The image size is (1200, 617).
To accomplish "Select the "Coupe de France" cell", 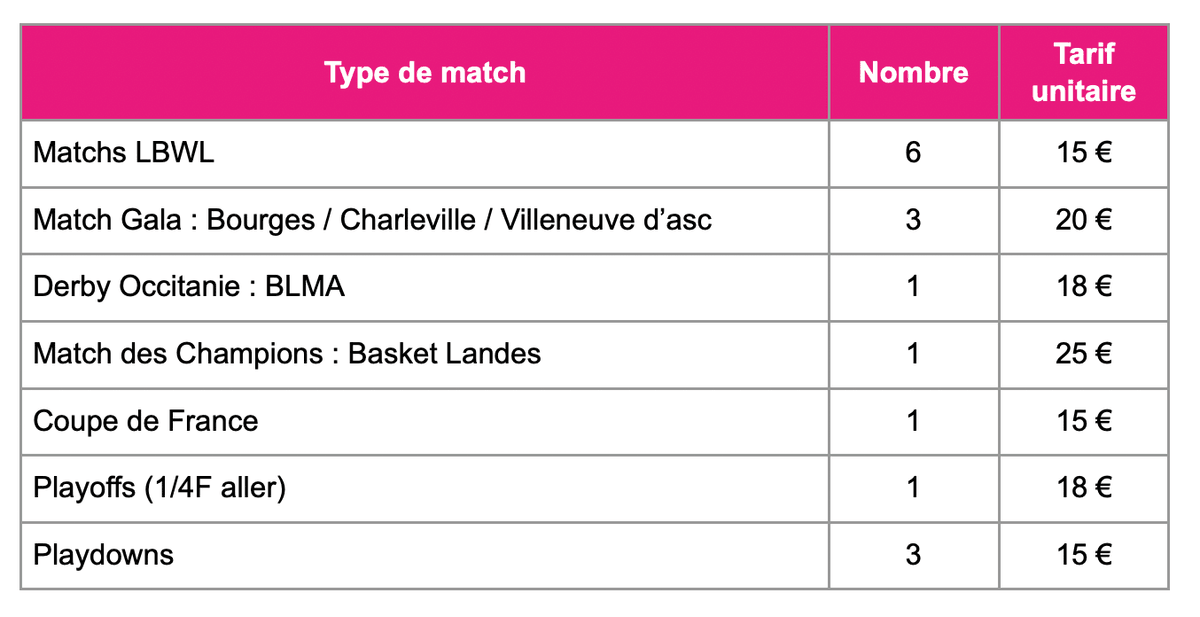I will click(146, 421).
